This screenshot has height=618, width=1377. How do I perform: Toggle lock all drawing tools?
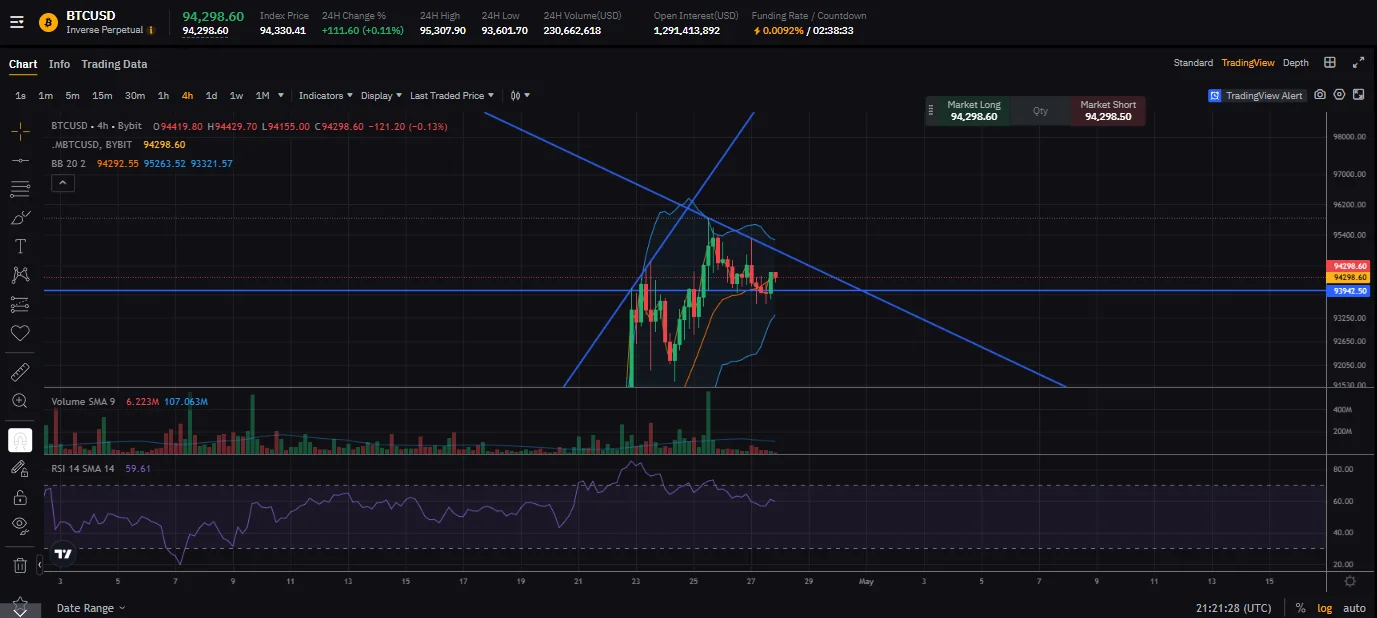tap(20, 497)
